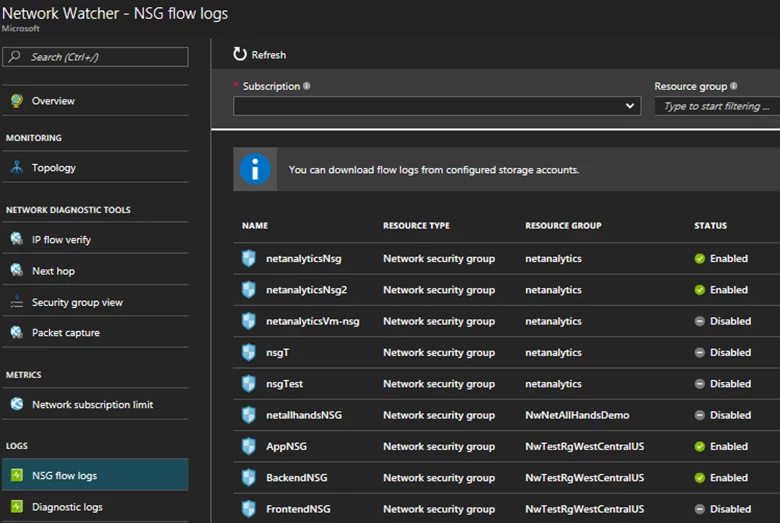Open the Subscription dropdown
Image resolution: width=780 pixels, height=523 pixels.
[437, 106]
